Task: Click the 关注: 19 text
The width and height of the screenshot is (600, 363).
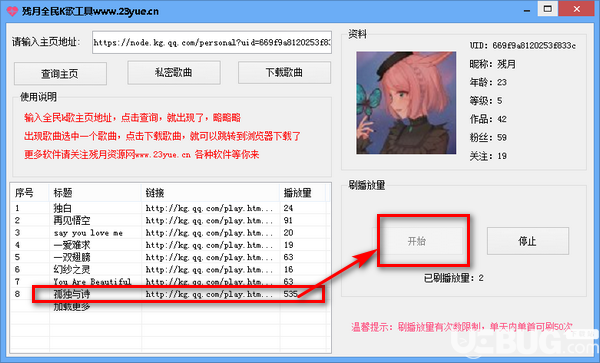Action: pyautogui.click(x=488, y=156)
